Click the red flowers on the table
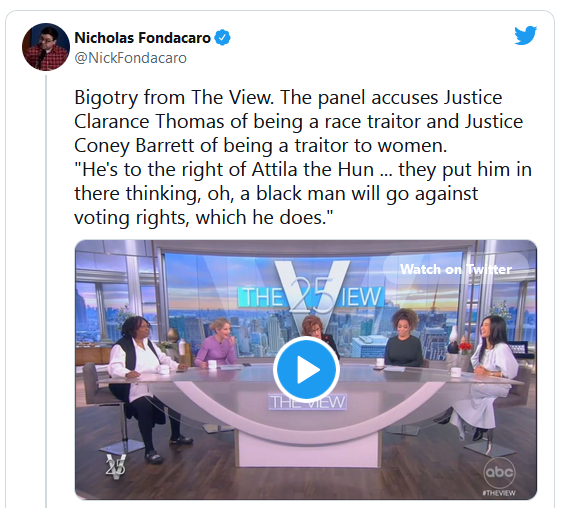 pyautogui.click(x=464, y=348)
